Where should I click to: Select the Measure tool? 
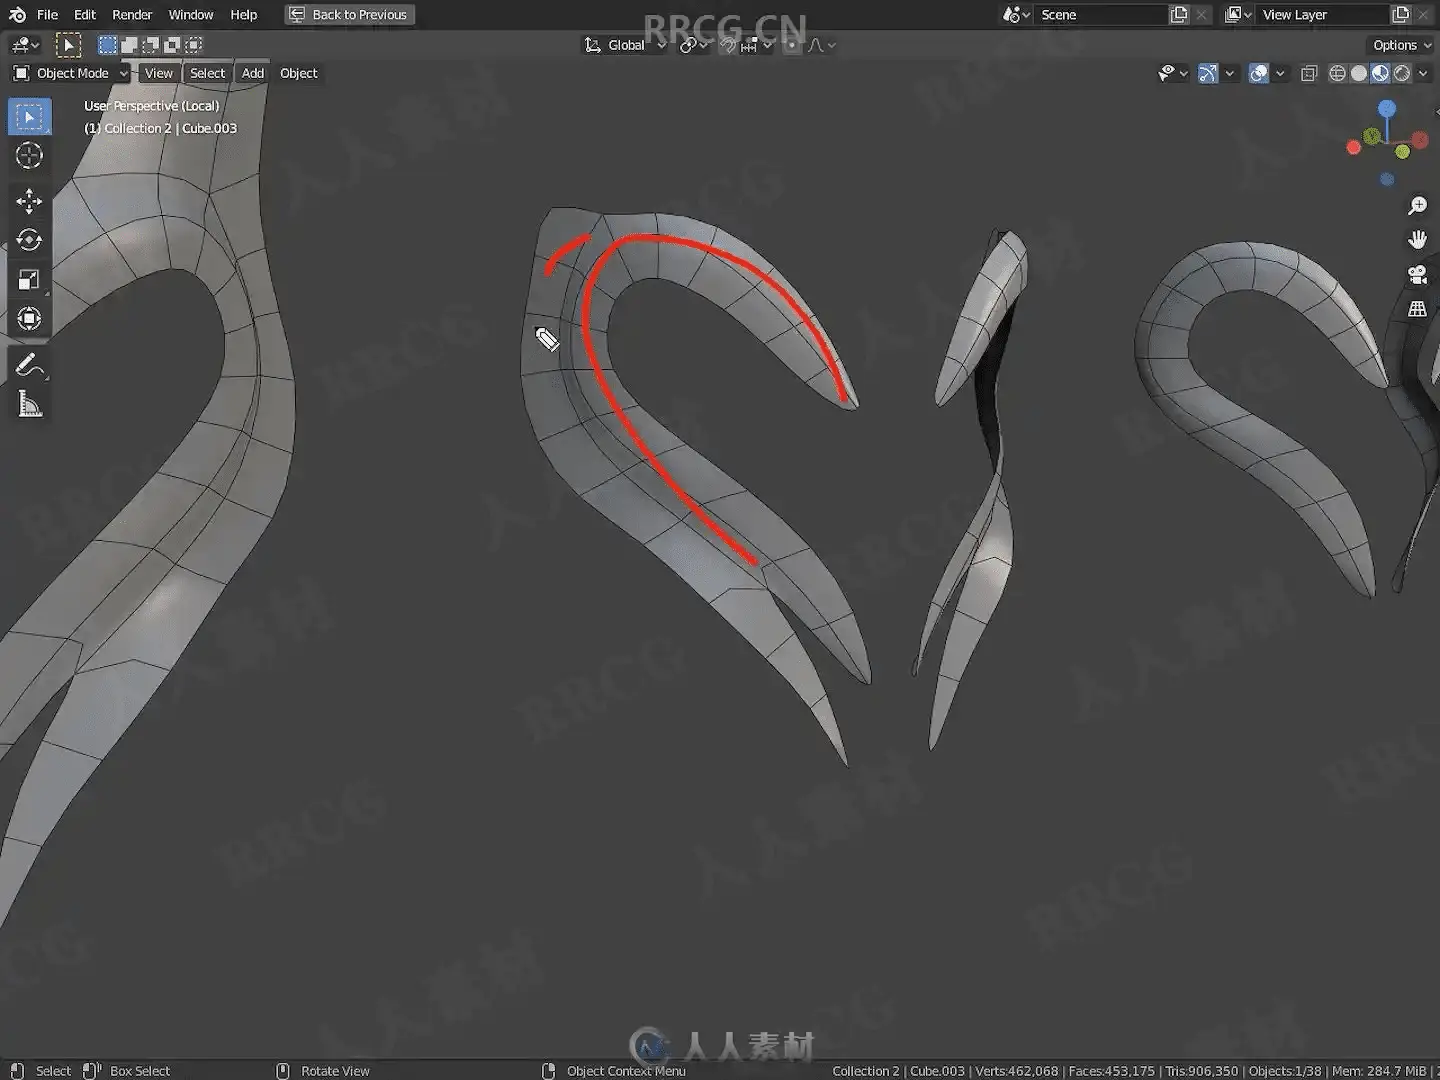coord(29,404)
